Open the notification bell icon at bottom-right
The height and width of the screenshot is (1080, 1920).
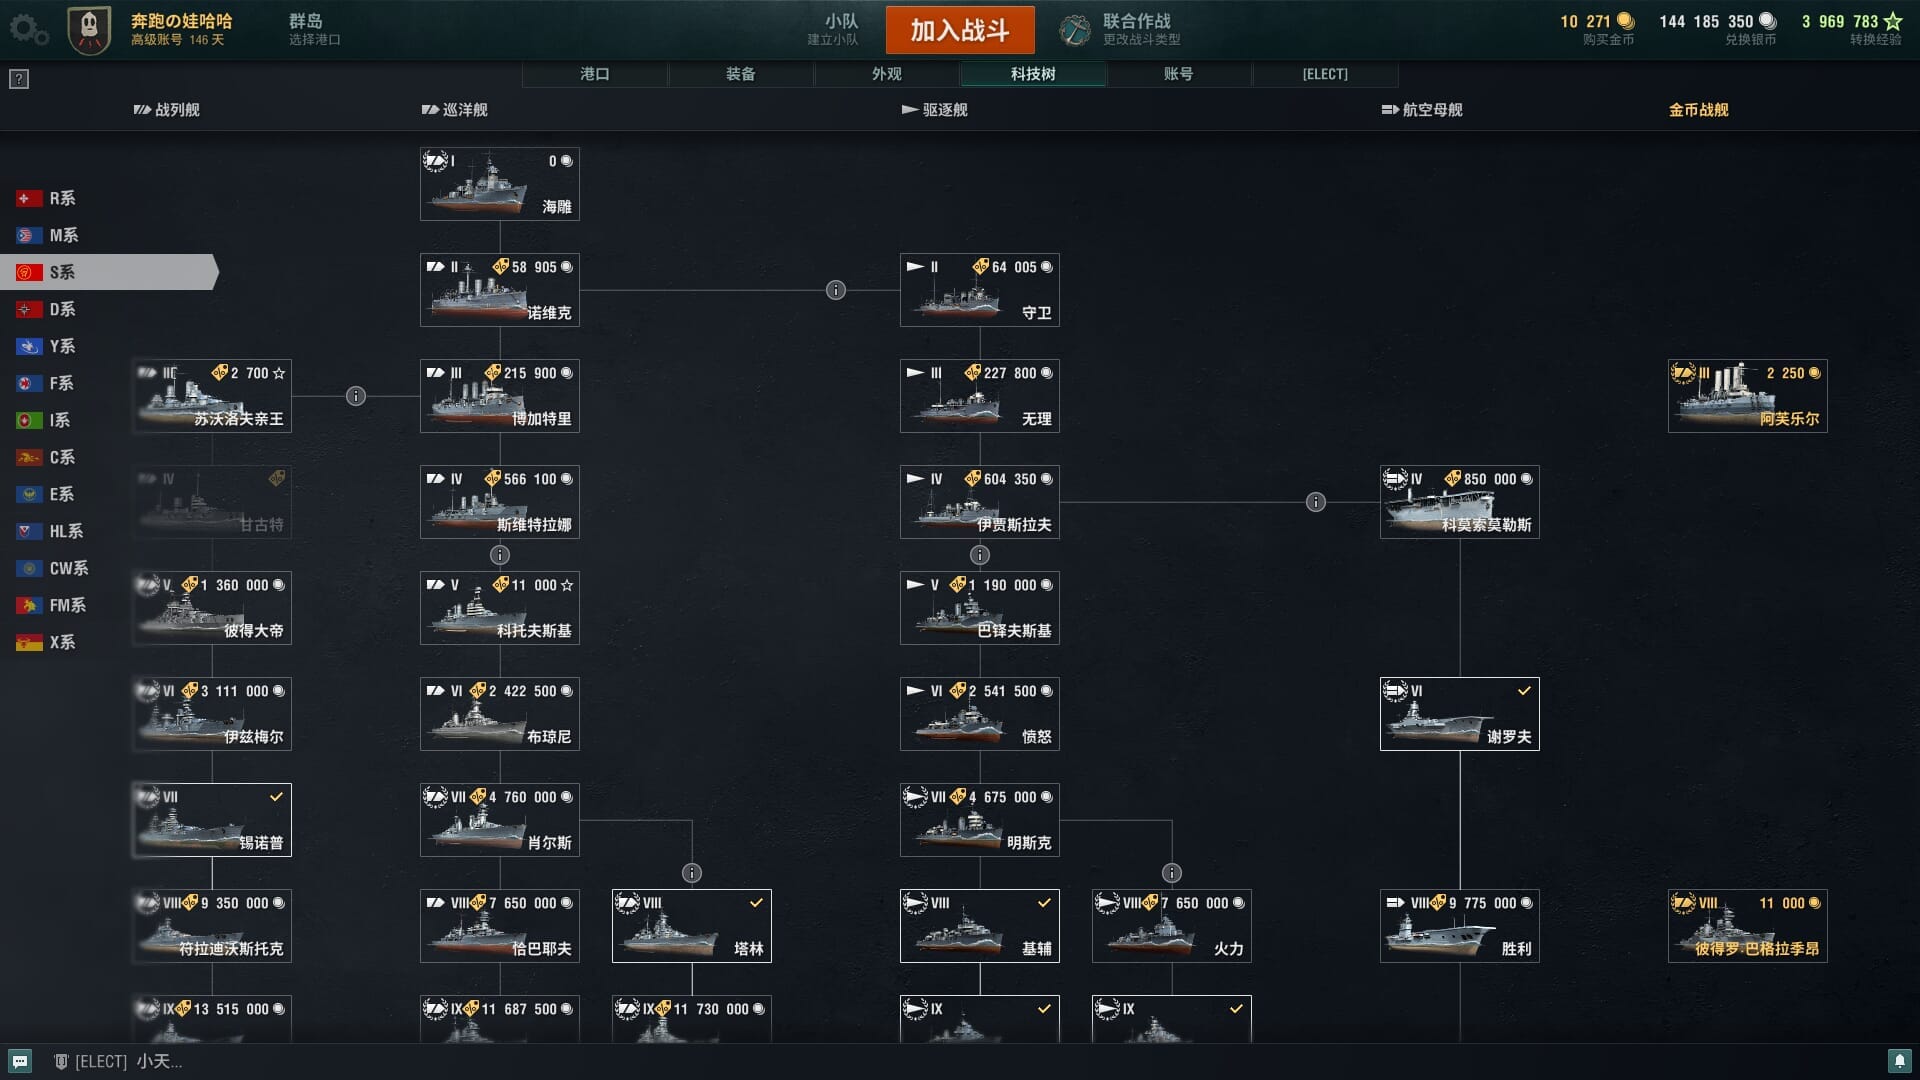pyautogui.click(x=1900, y=1061)
